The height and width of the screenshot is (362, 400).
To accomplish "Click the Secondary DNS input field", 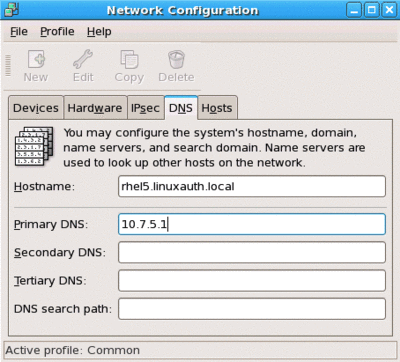I will (x=252, y=252).
